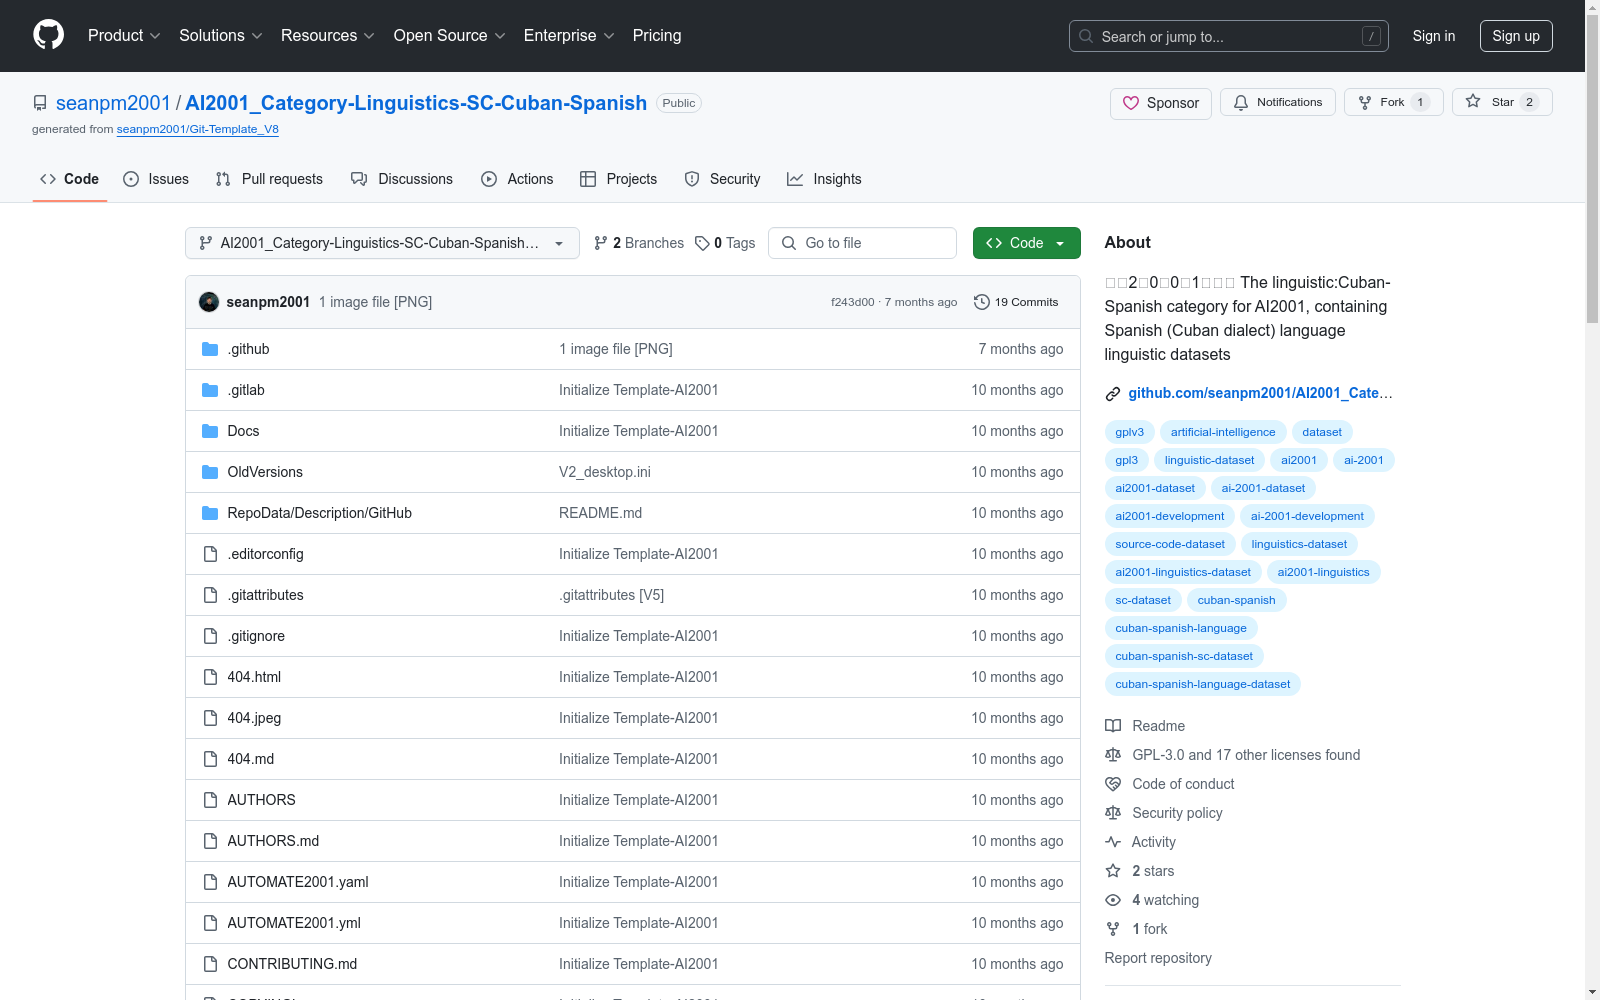Open the 404.jpeg file
This screenshot has height=1000, width=1600.
tap(254, 718)
